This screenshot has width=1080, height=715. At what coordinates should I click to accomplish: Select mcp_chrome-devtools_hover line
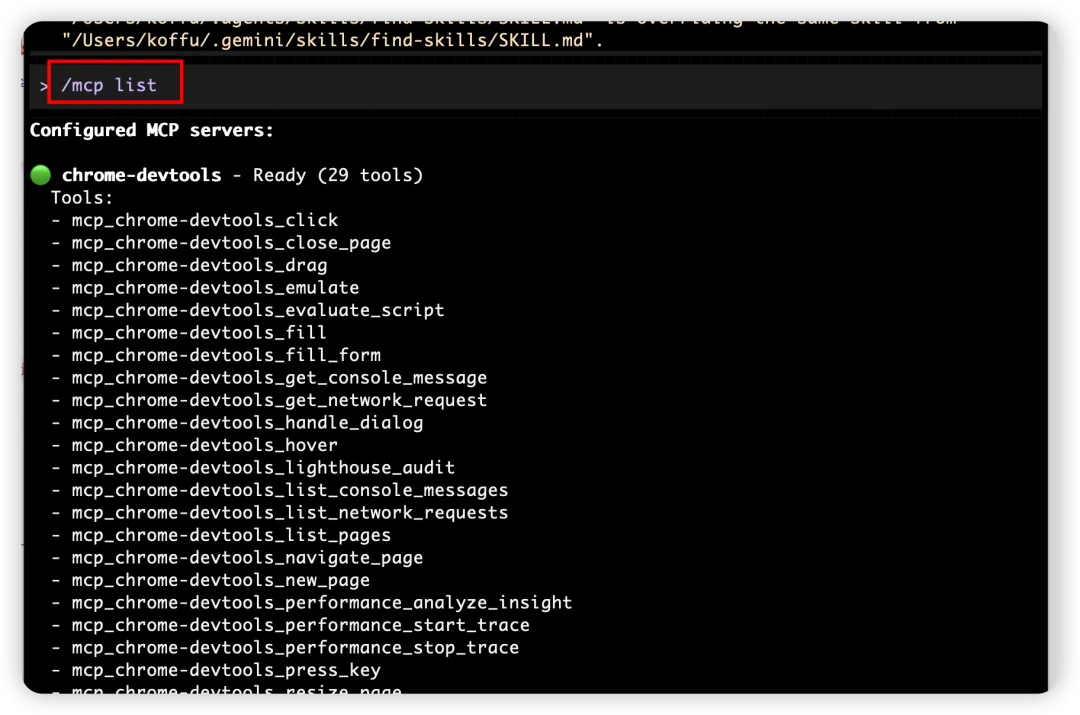tap(205, 446)
